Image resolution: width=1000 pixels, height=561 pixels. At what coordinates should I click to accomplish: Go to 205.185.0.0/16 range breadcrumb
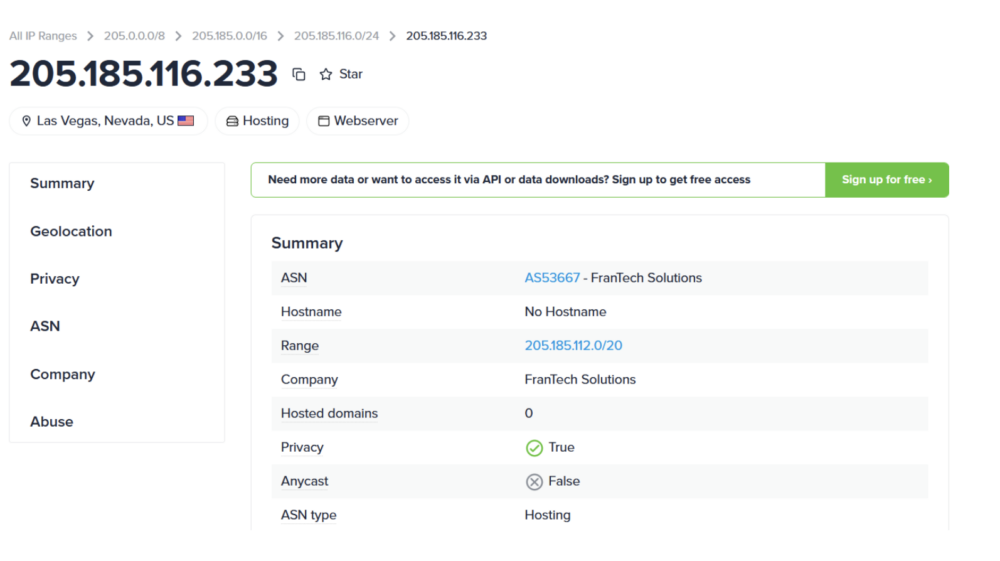tap(229, 36)
